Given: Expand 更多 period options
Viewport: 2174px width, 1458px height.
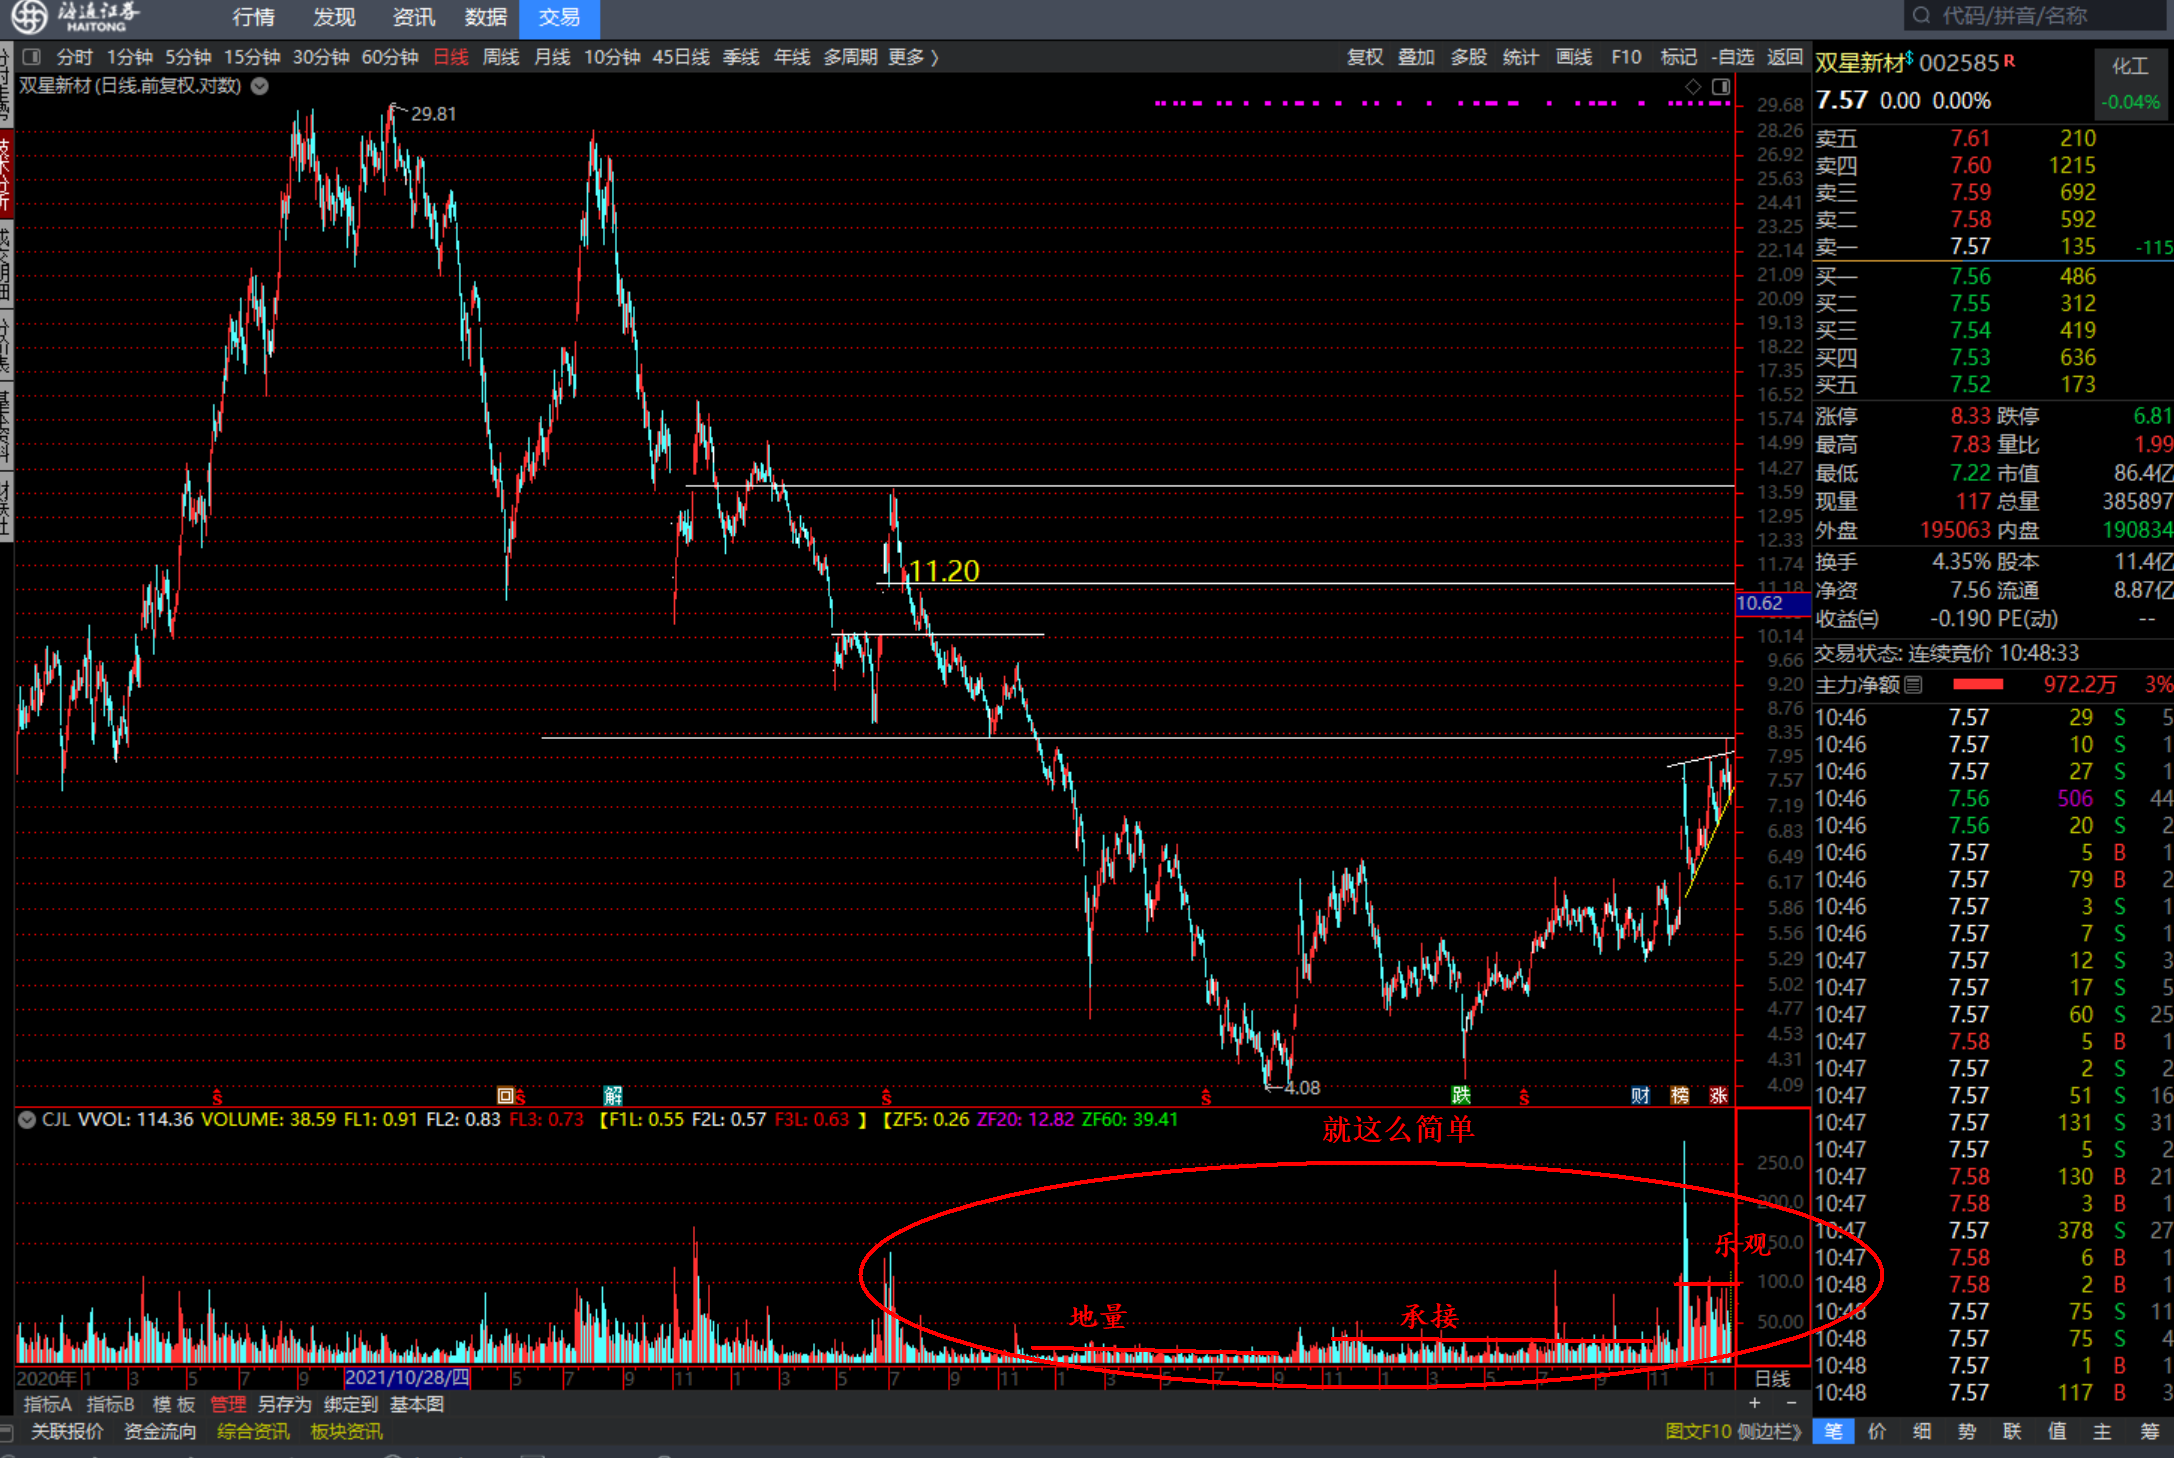Looking at the screenshot, I should coord(912,57).
